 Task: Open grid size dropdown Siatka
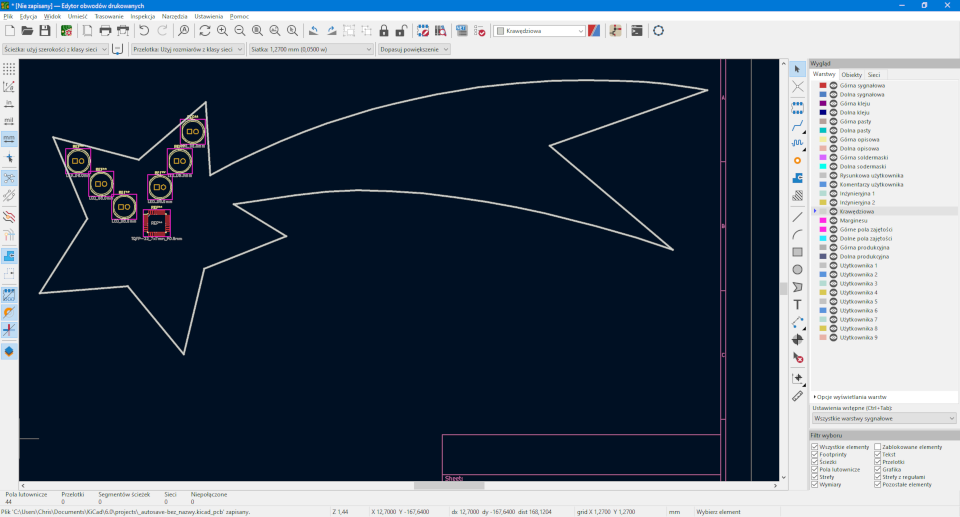(310, 49)
